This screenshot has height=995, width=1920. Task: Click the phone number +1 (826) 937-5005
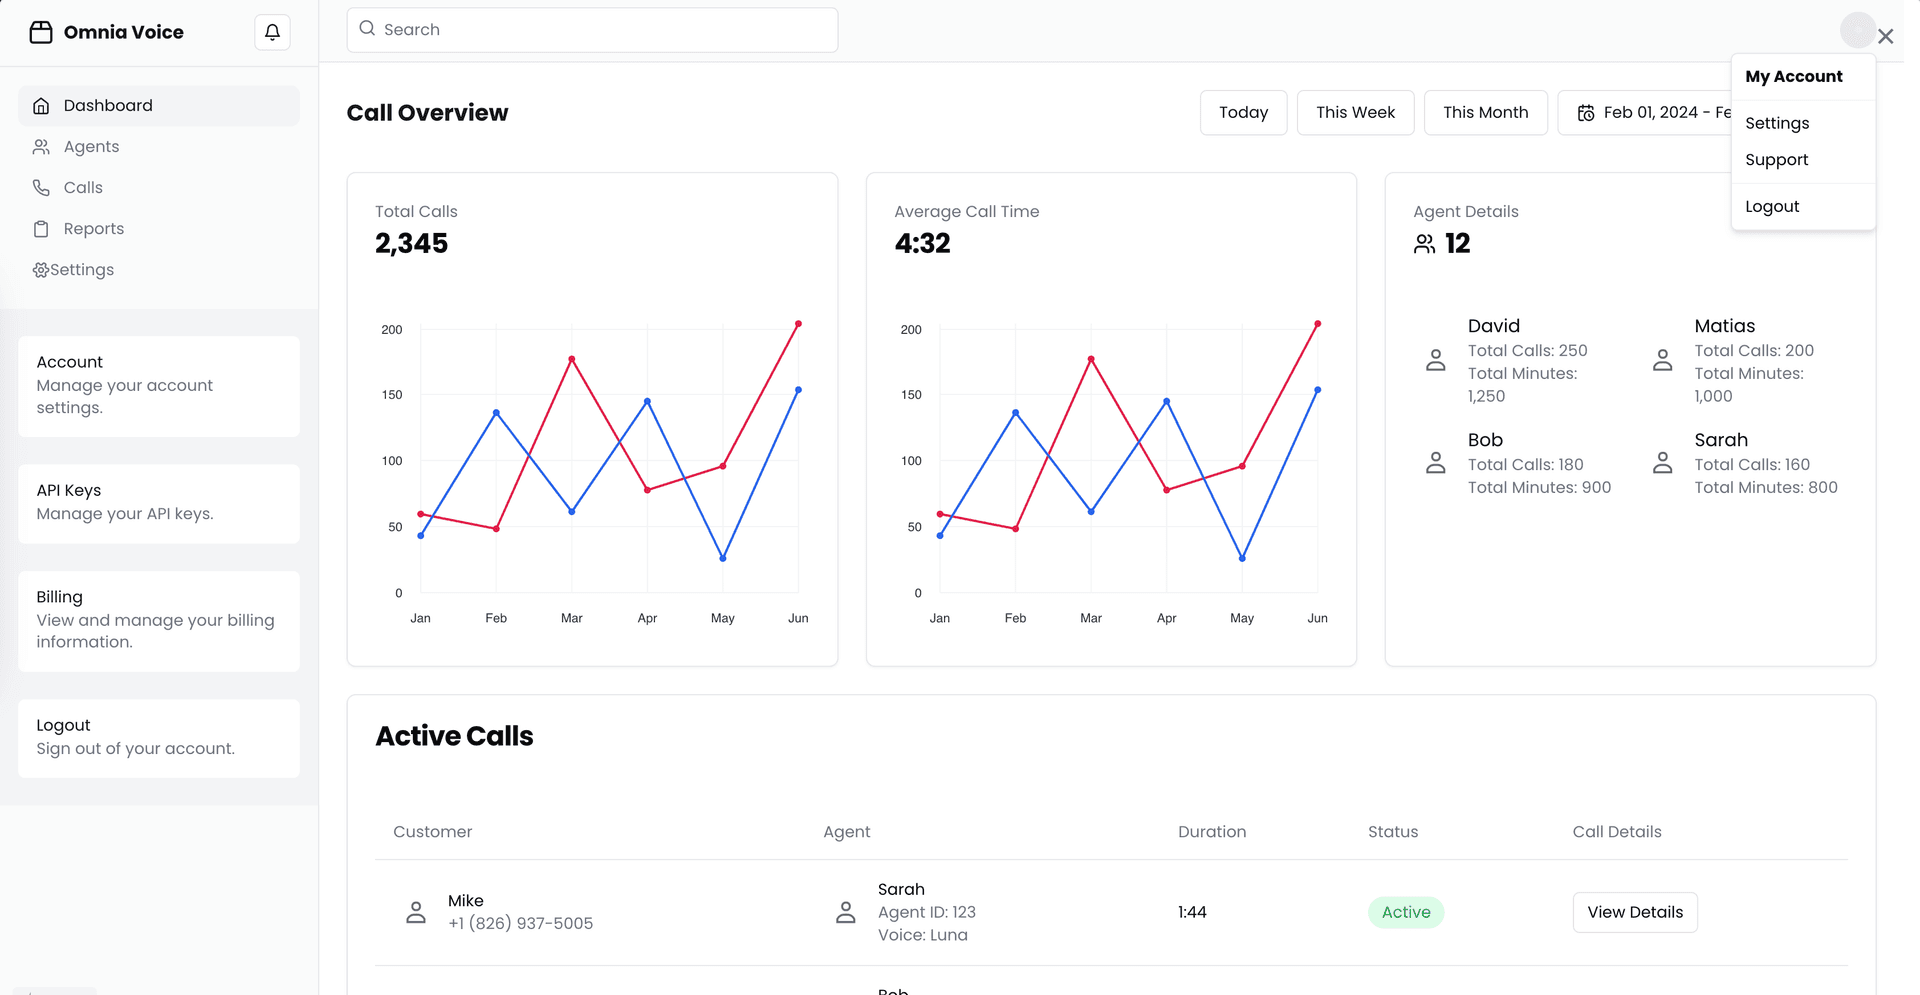click(520, 924)
